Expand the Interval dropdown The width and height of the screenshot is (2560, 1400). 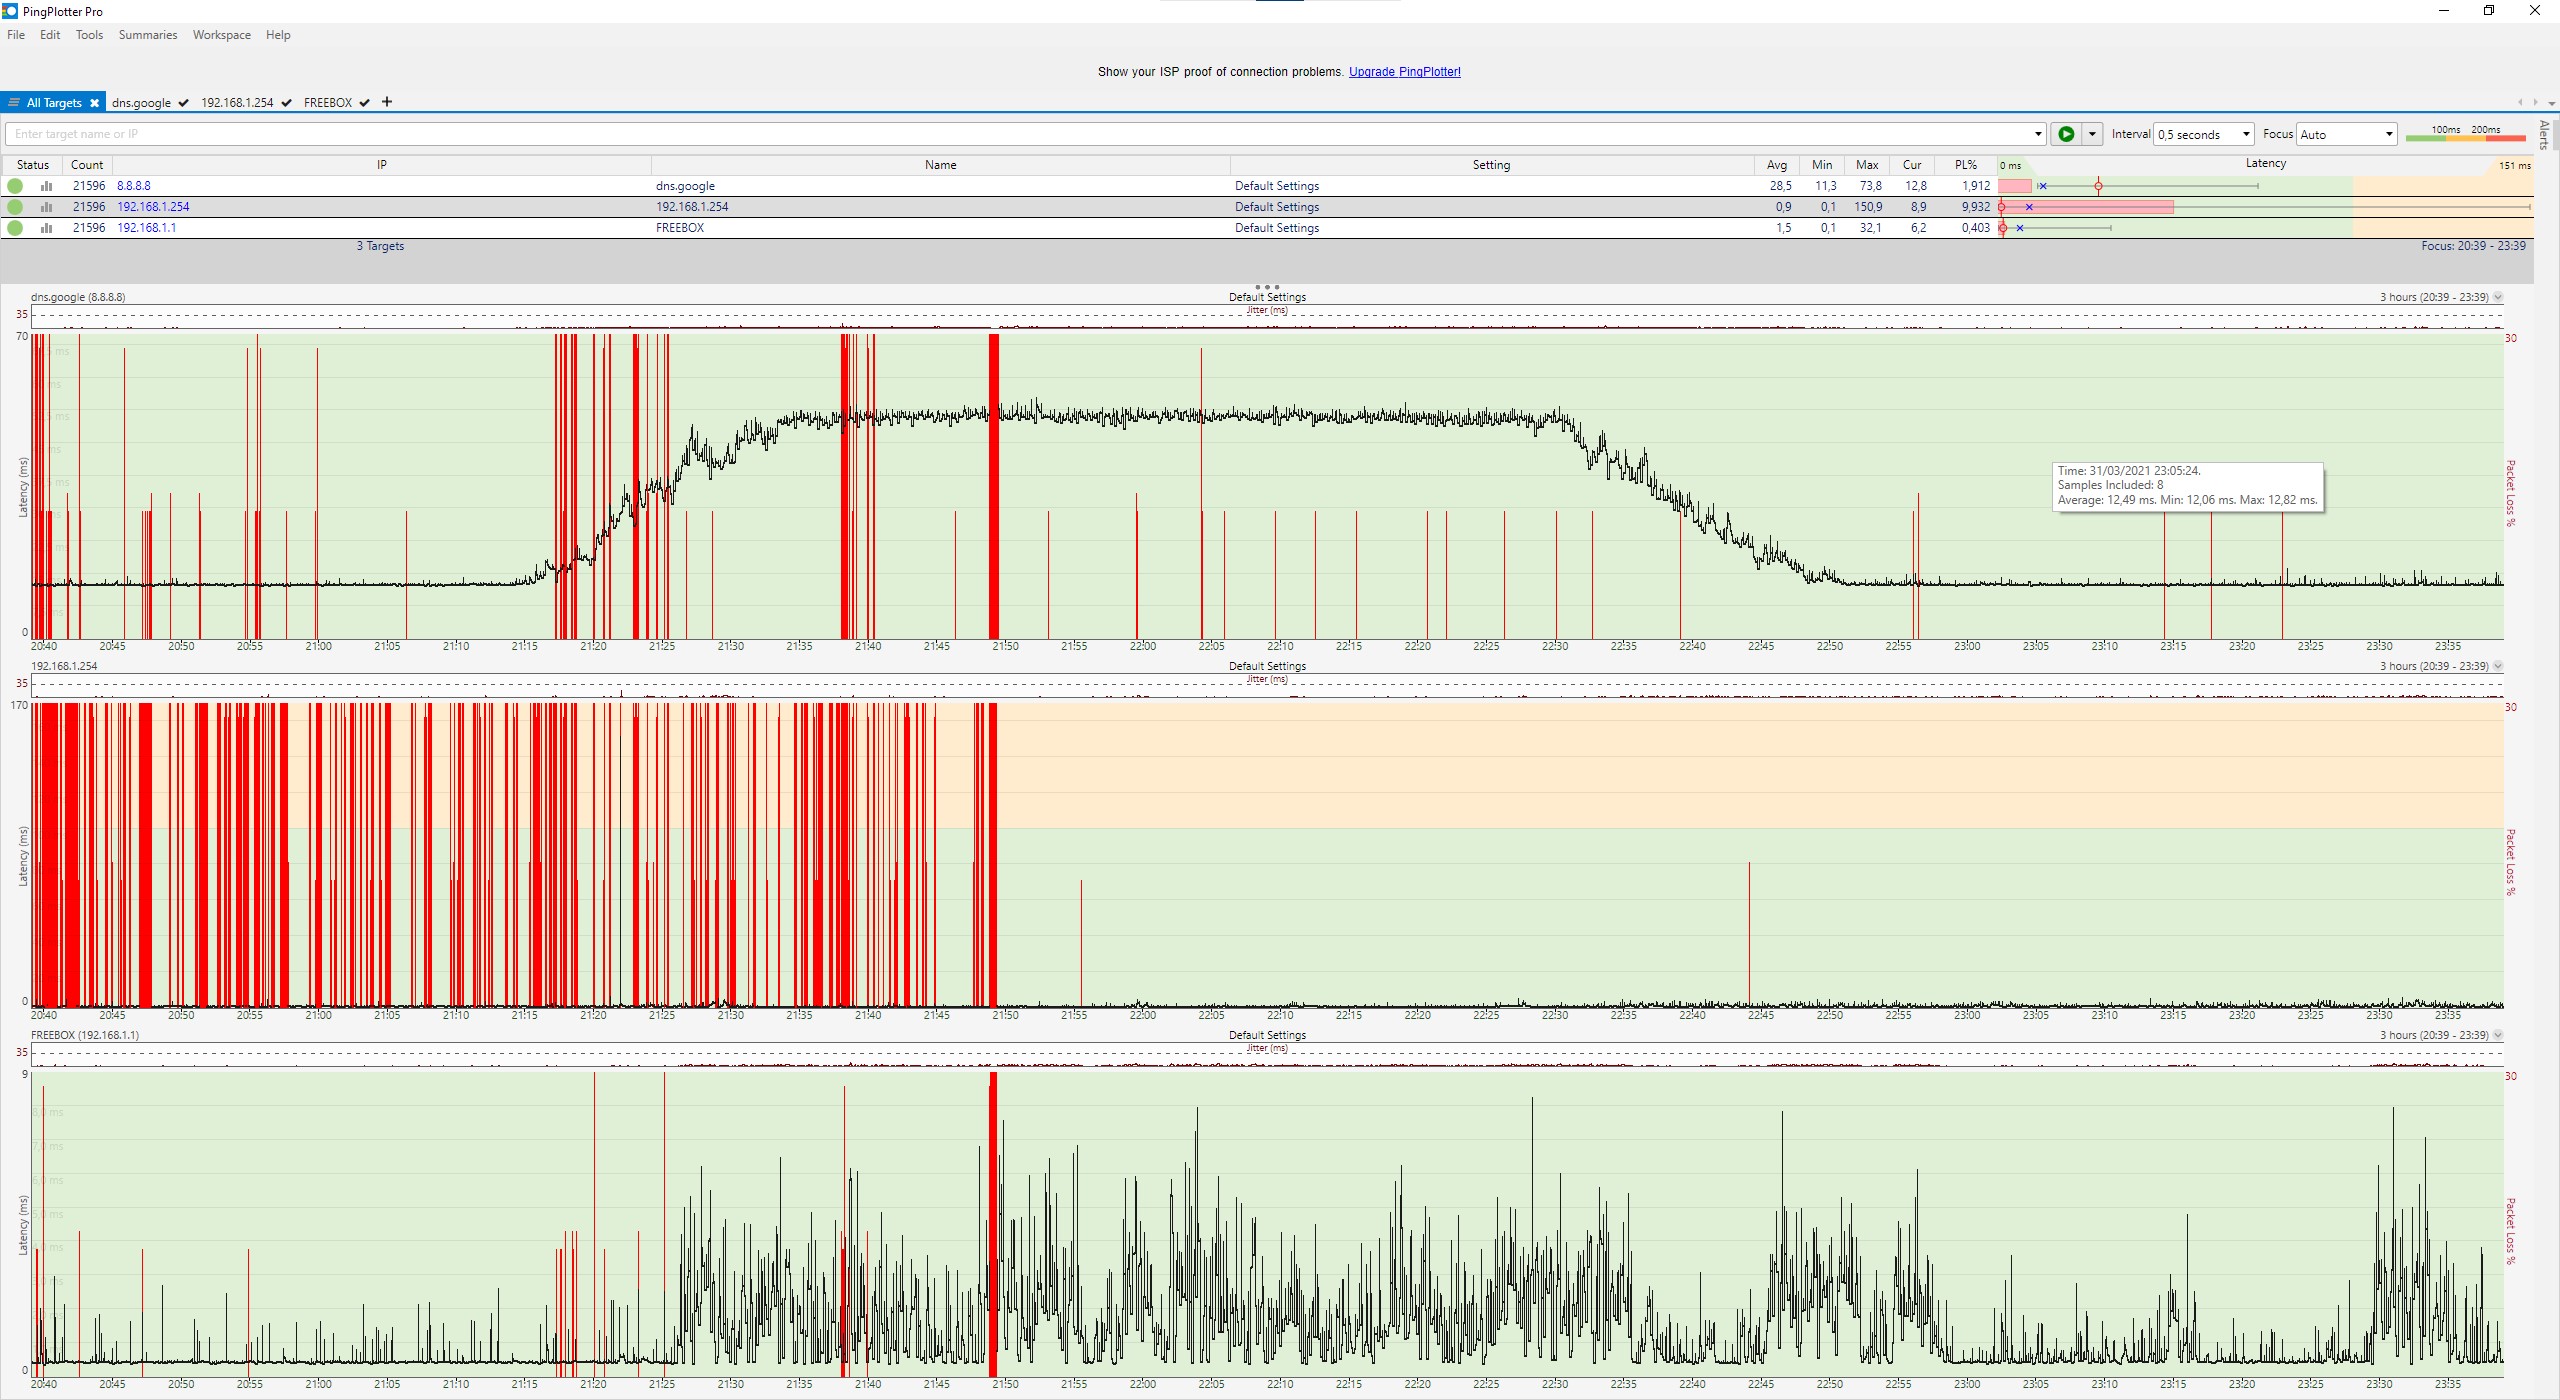coord(2246,134)
